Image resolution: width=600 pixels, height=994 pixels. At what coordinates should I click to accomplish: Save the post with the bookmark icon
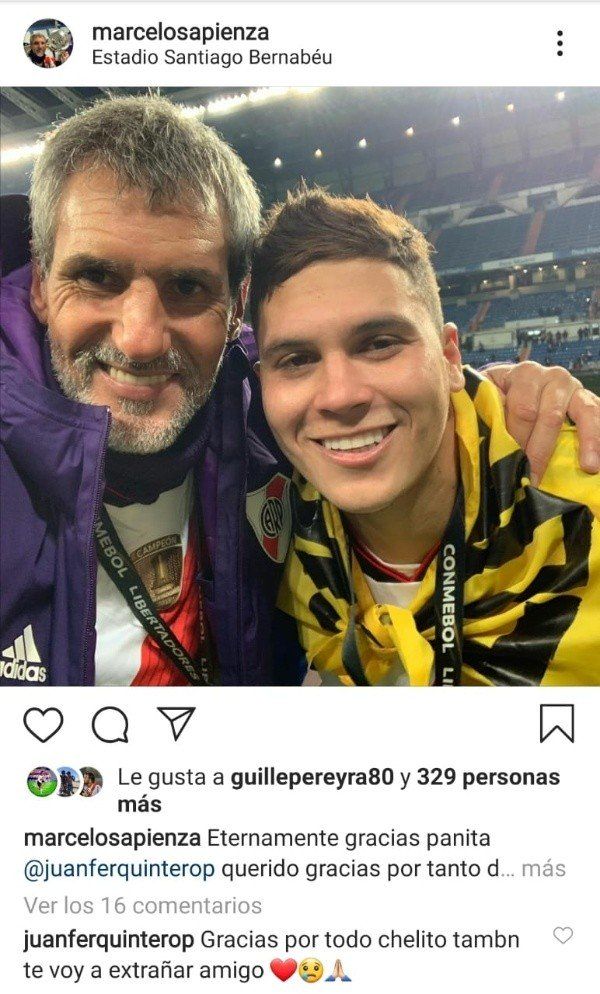click(x=557, y=723)
